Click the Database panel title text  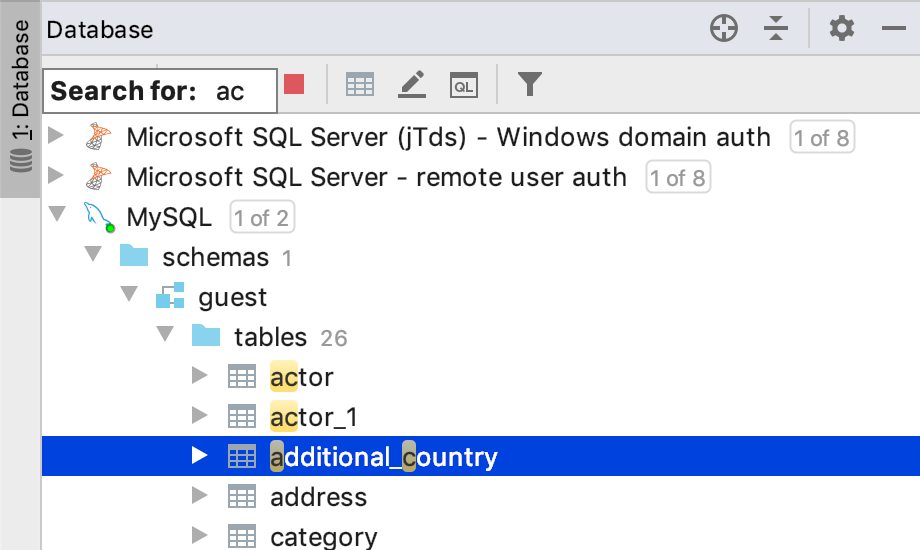100,29
